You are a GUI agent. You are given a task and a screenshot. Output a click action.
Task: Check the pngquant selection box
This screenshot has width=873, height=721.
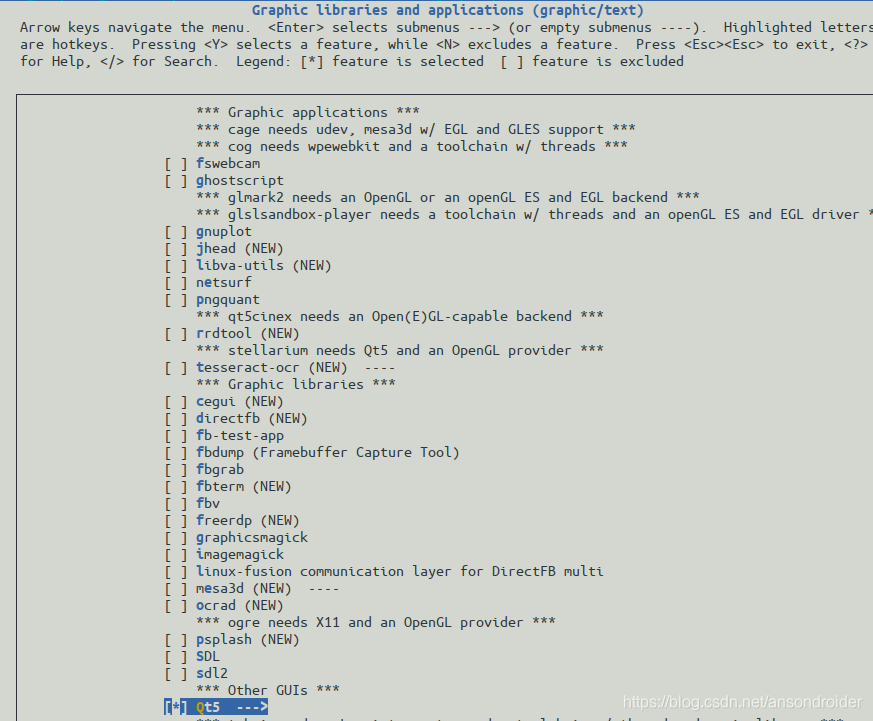176,300
